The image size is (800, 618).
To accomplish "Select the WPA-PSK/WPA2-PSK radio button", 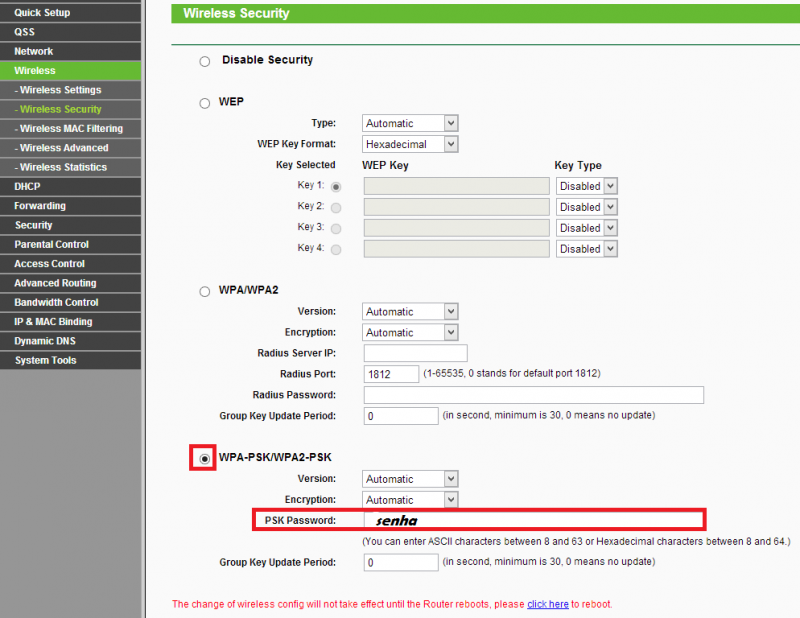I will 205,458.
